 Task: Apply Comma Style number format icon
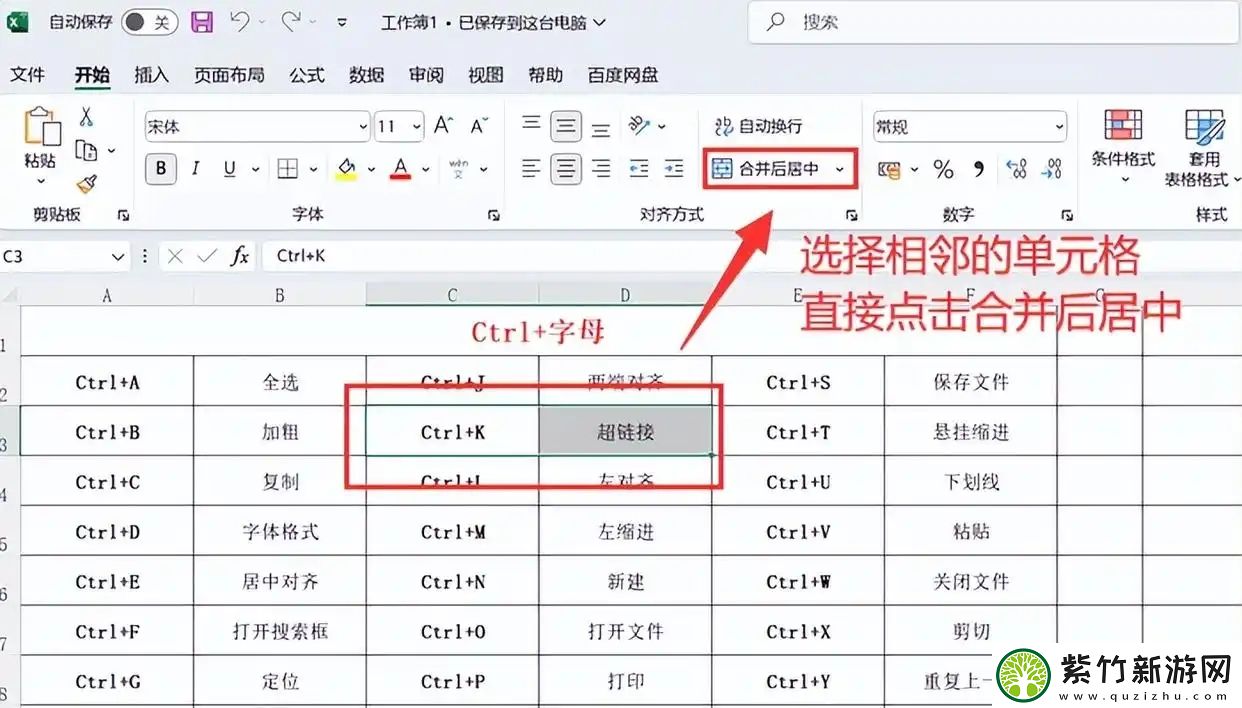(979, 170)
